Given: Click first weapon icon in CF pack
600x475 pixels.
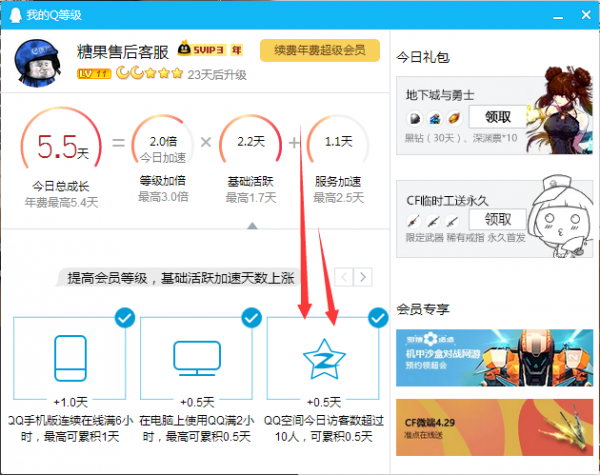Looking at the screenshot, I should click(x=414, y=221).
